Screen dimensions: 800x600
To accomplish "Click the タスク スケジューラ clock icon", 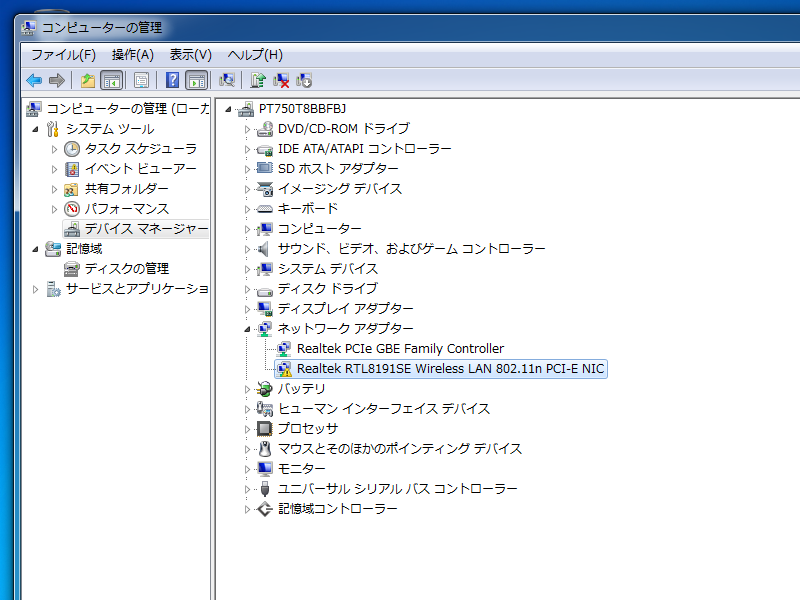I will pos(72,149).
